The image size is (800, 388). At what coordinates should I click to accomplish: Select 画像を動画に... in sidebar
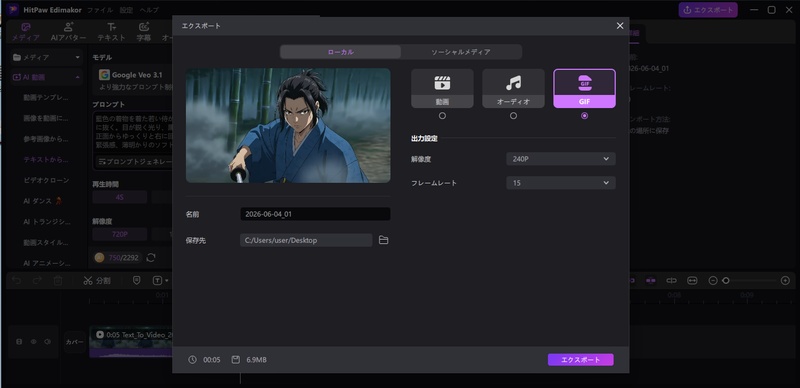46,118
